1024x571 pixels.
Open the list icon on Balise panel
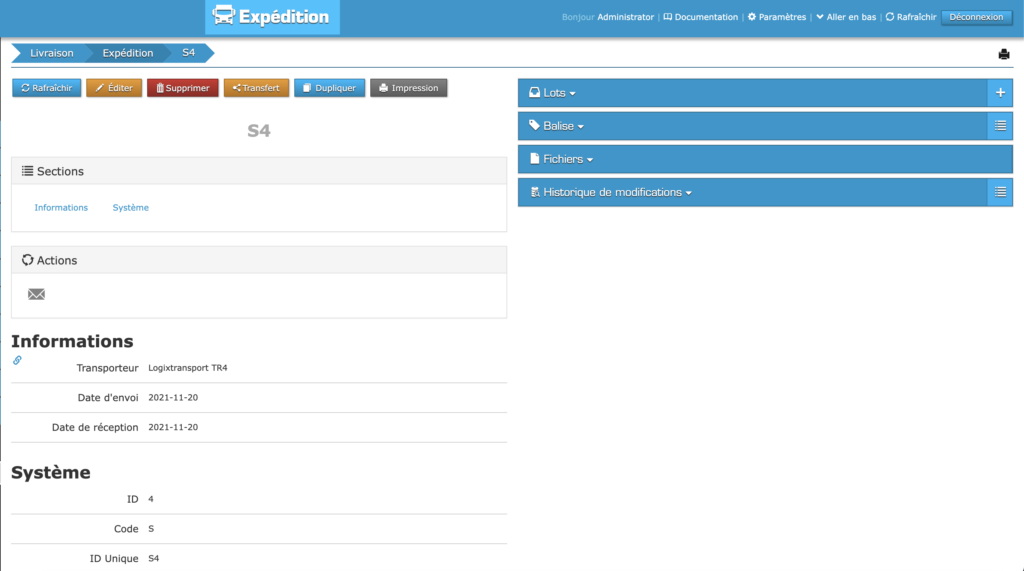[1000, 126]
